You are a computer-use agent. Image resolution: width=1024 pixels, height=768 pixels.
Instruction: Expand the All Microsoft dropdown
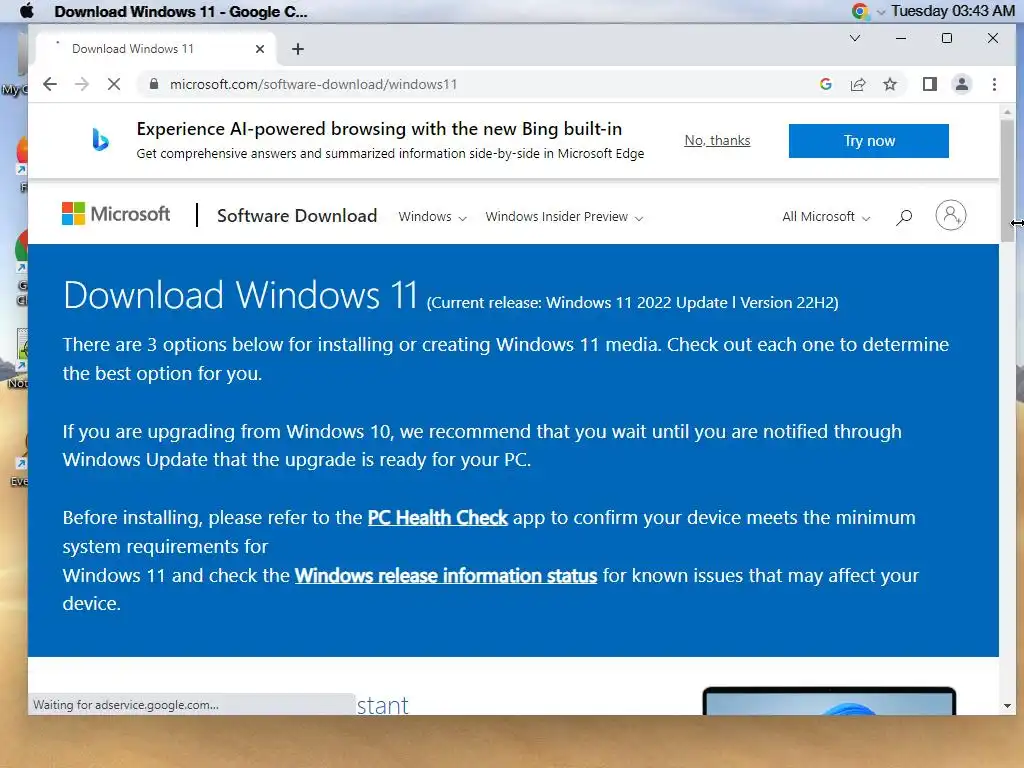[826, 217]
